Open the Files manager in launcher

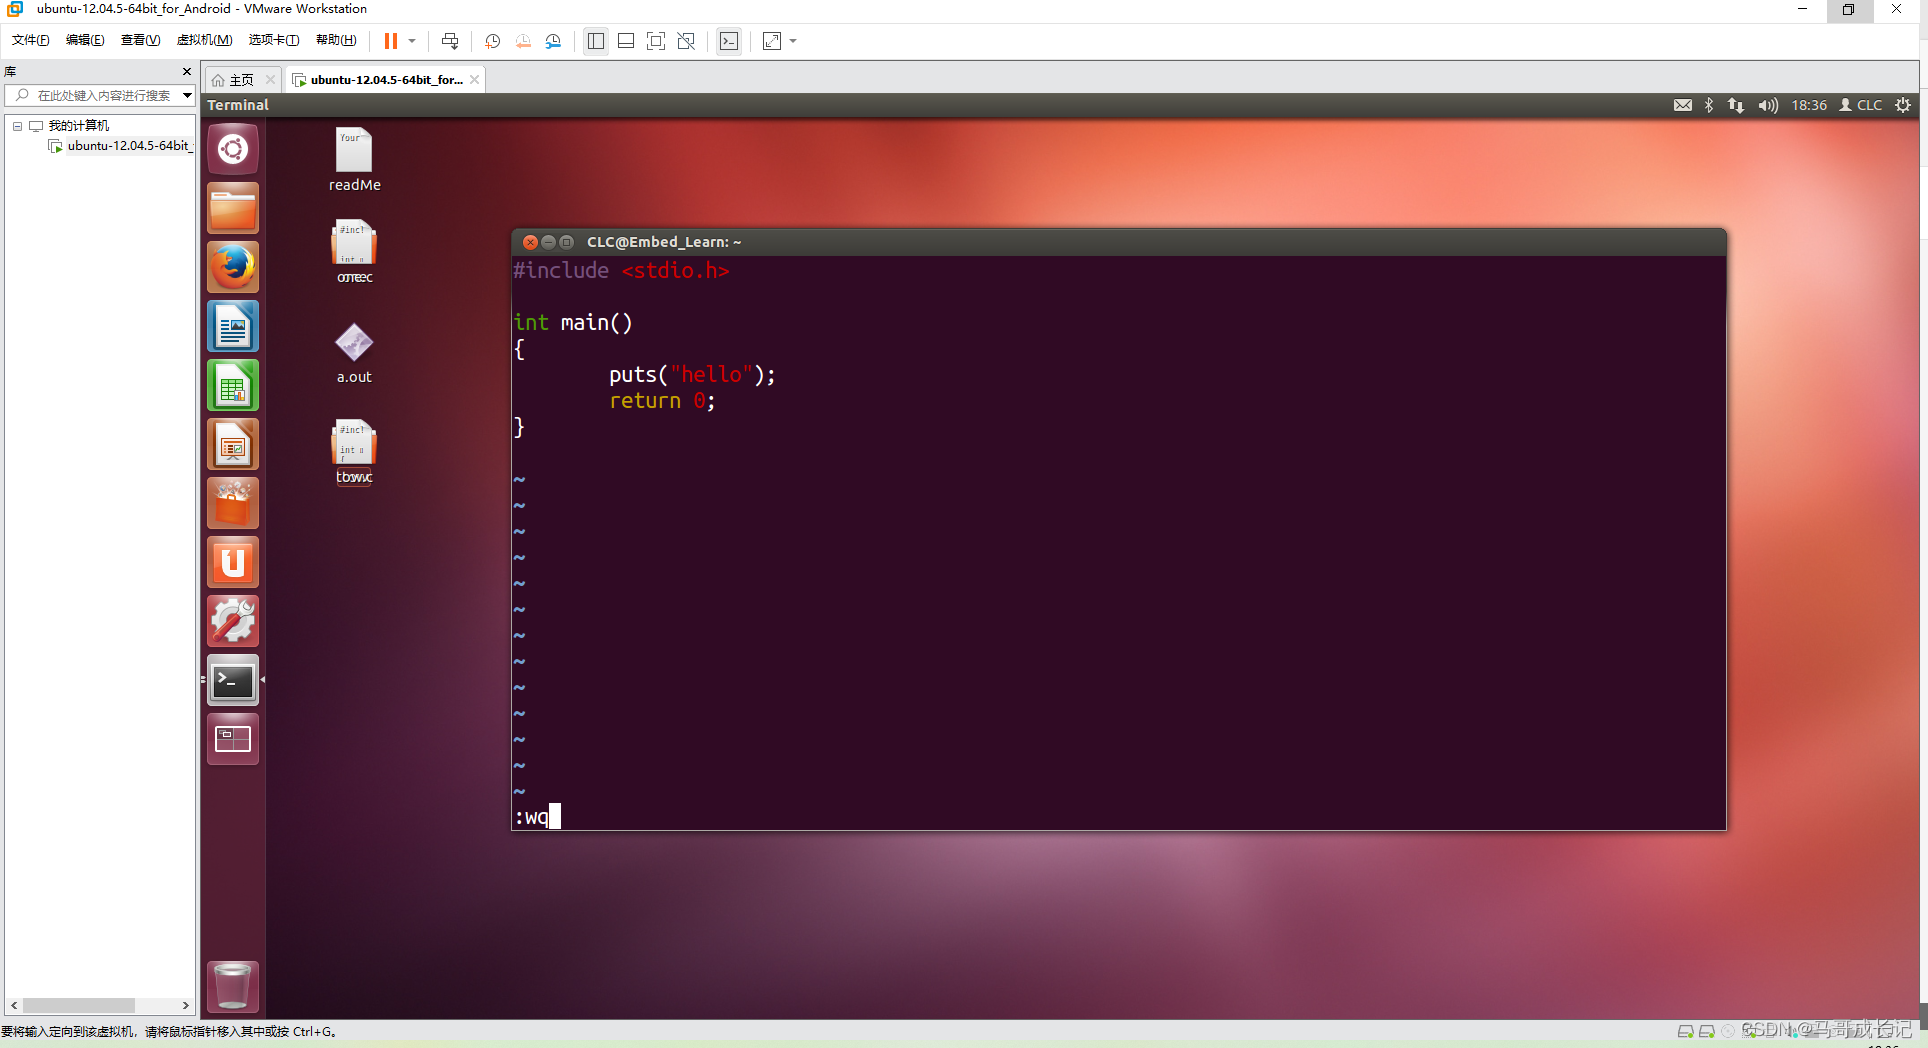(x=233, y=208)
